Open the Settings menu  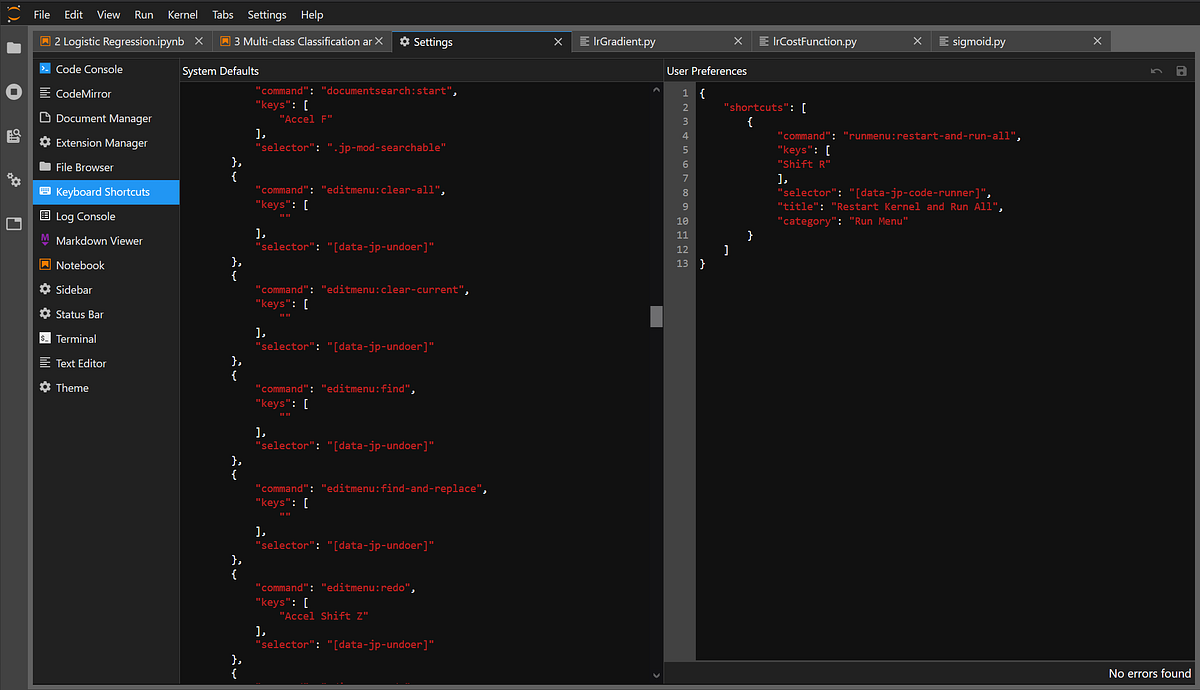(x=267, y=15)
